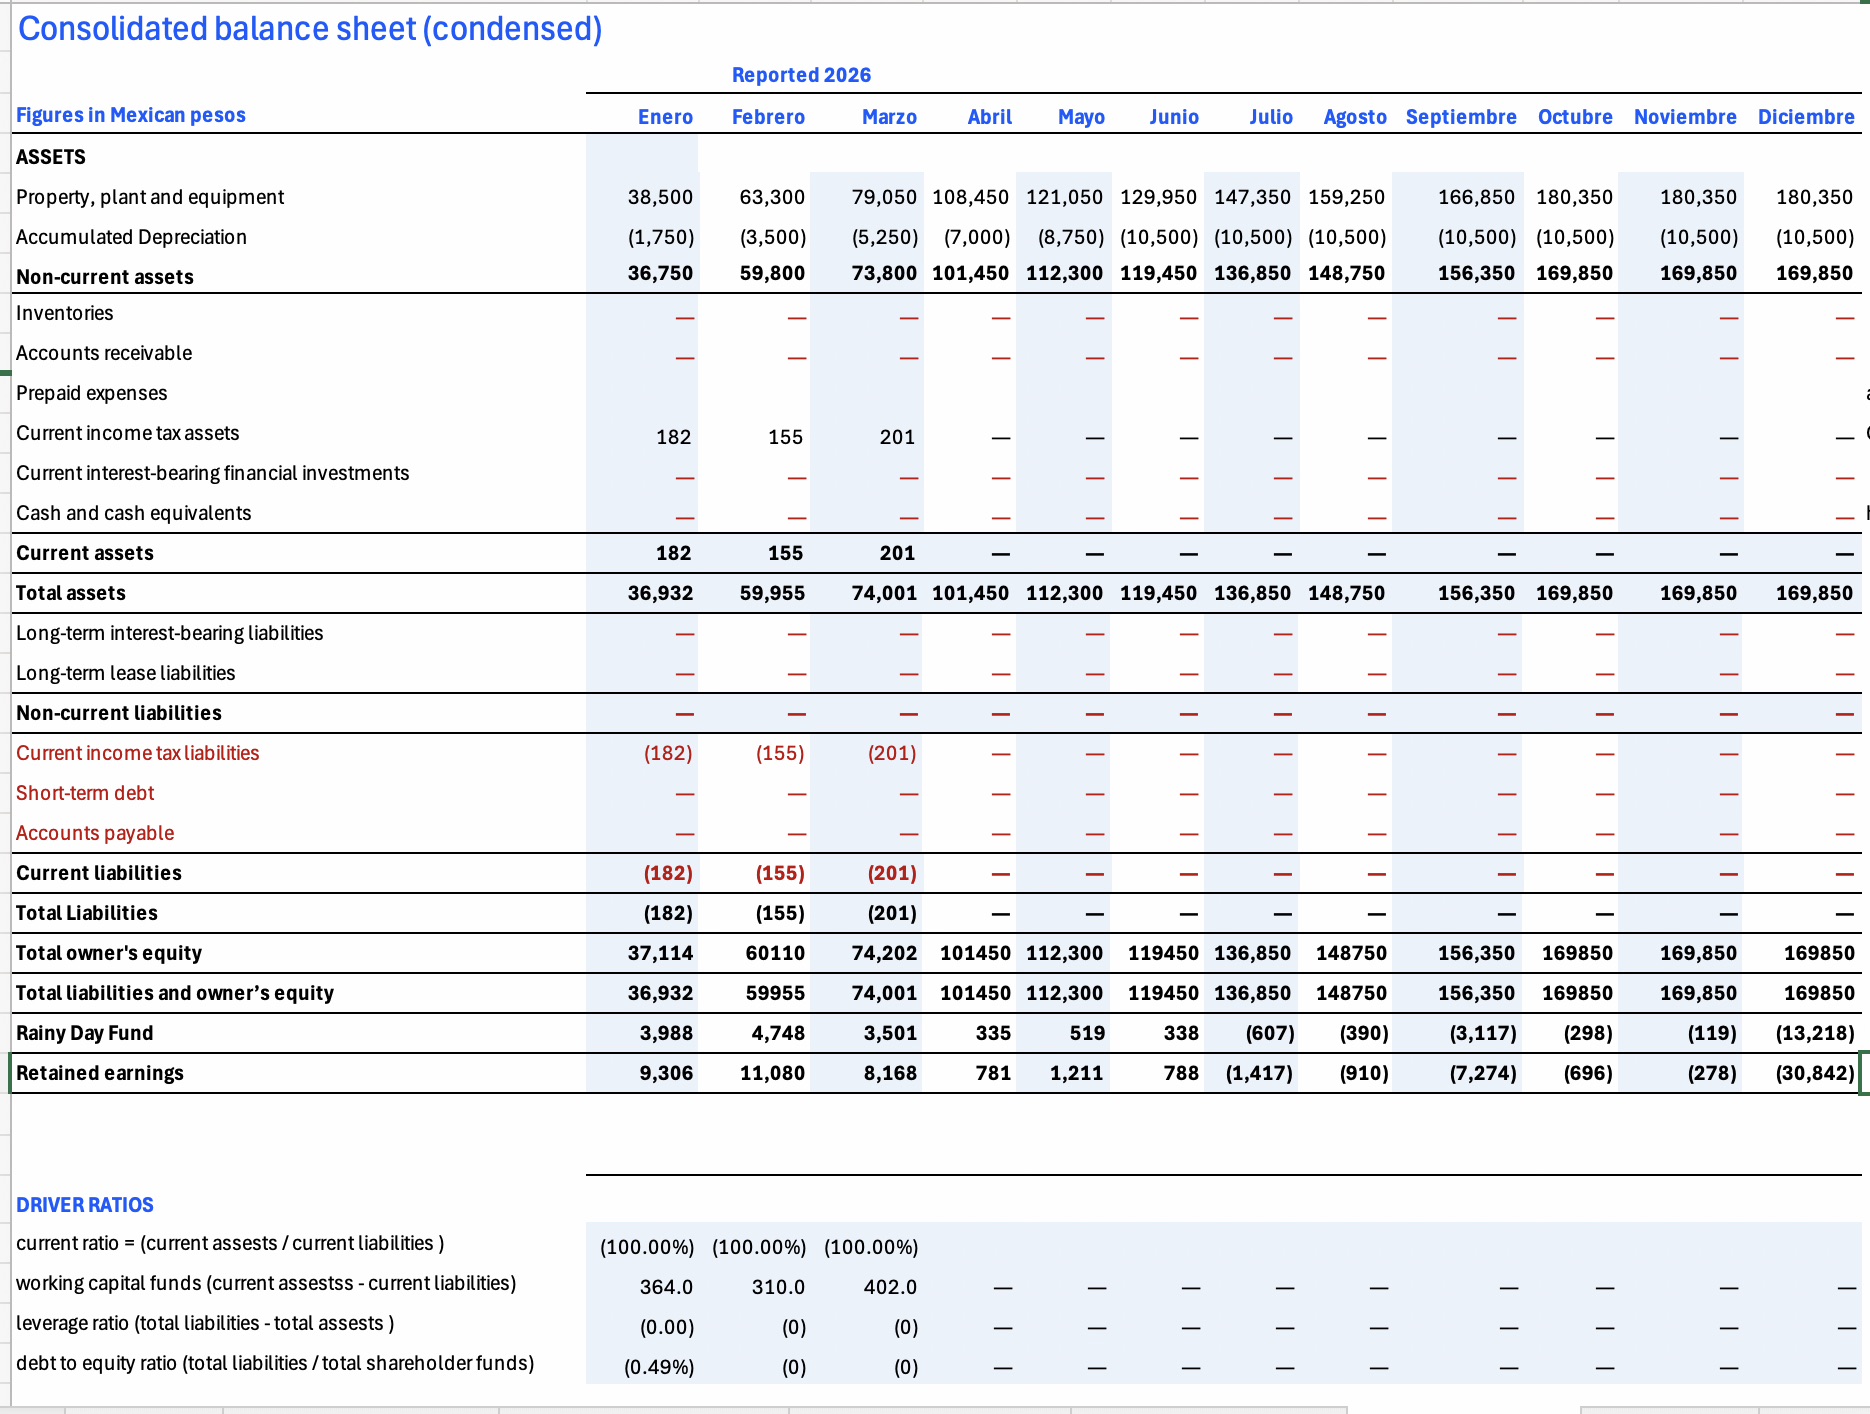This screenshot has height=1414, width=1870.
Task: Click Febrero Total assets value 59,955
Action: (772, 593)
